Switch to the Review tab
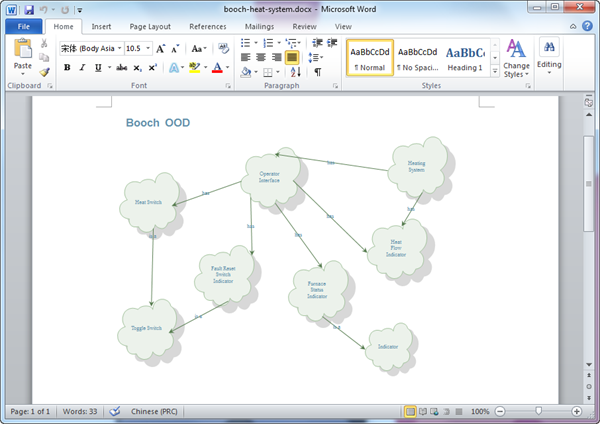 pyautogui.click(x=305, y=26)
